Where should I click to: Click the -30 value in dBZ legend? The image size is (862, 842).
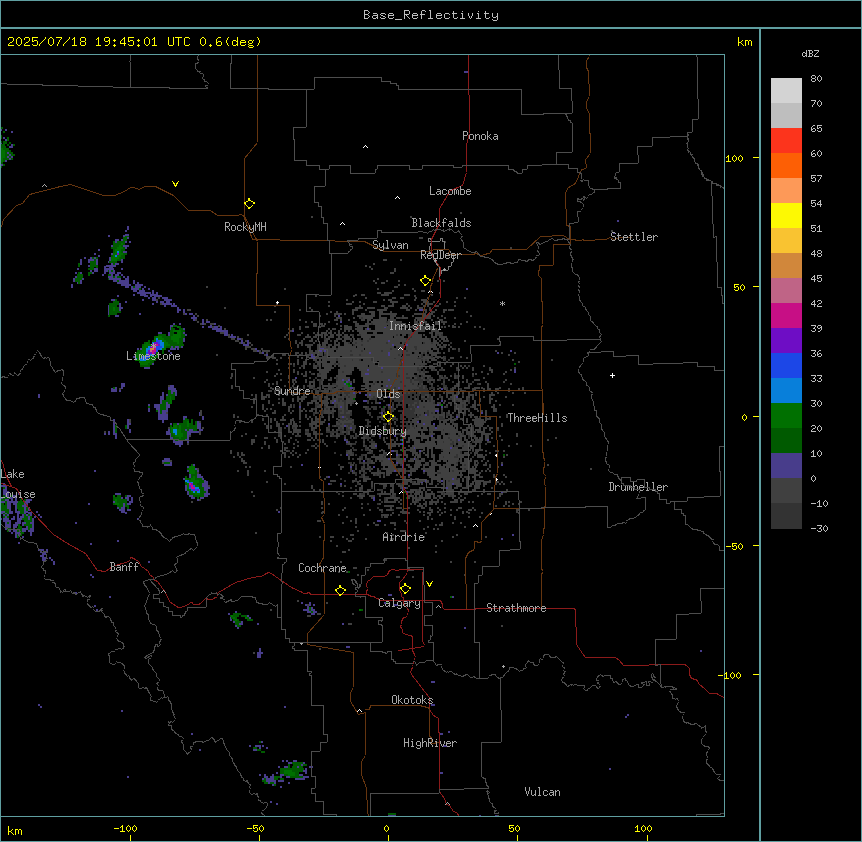(x=819, y=528)
